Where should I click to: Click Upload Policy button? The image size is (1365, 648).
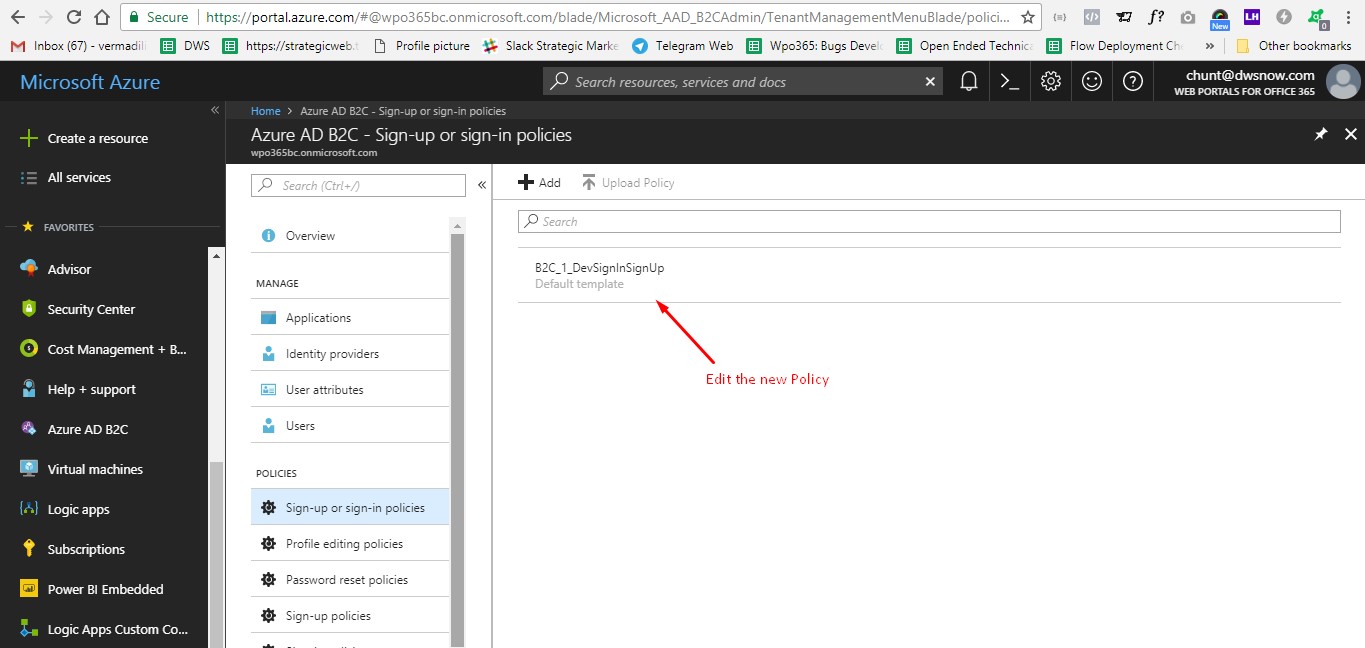pos(628,182)
